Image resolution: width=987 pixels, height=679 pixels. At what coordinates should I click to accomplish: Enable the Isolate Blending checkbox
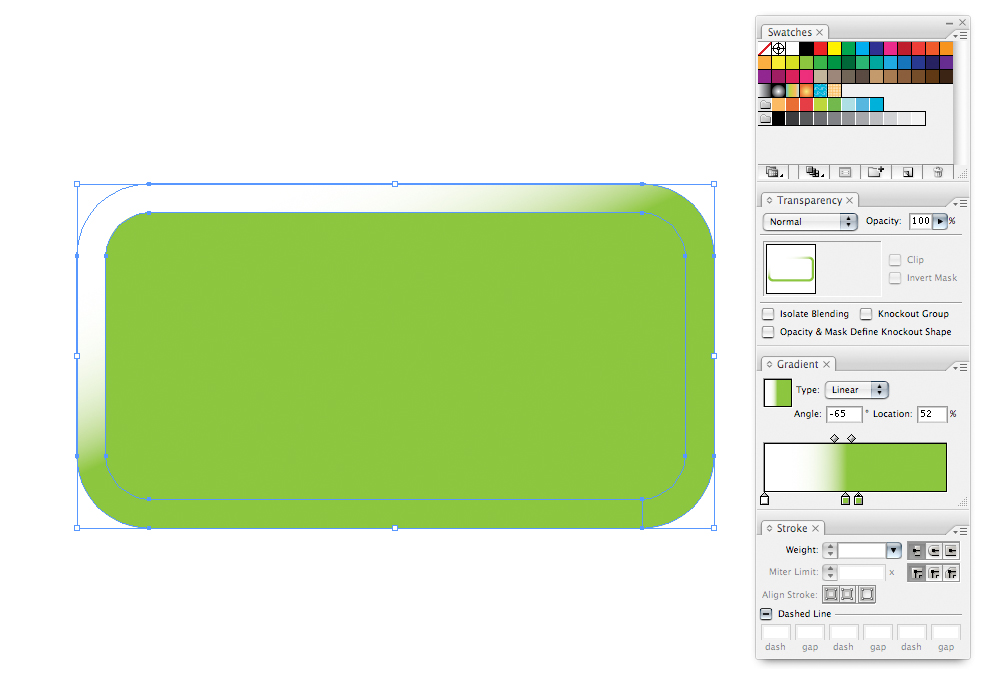pos(768,313)
